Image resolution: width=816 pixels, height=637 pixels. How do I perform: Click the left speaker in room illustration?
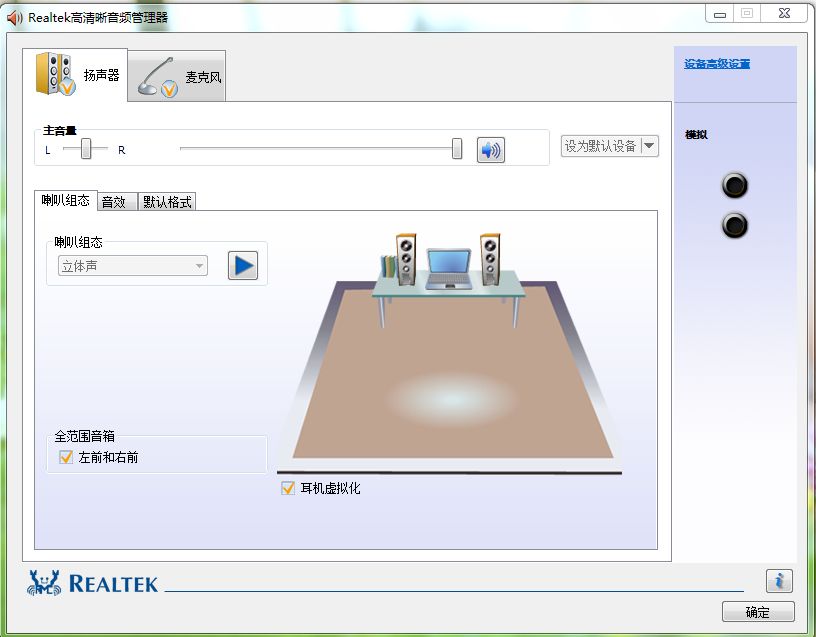[405, 259]
